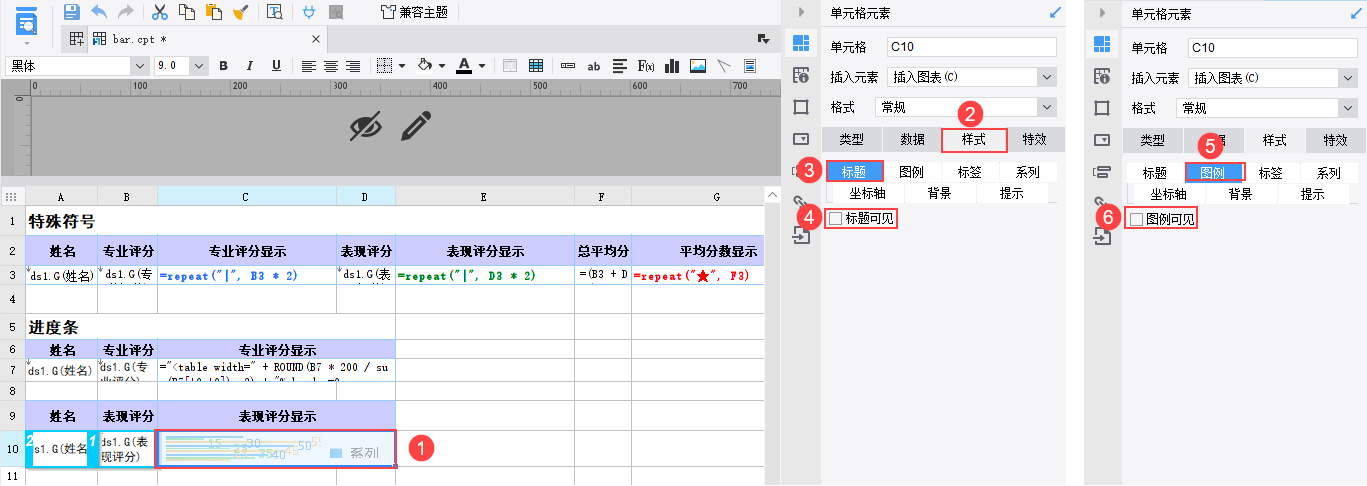Click the 兼容主题 button
The width and height of the screenshot is (1367, 486).
[x=414, y=12]
